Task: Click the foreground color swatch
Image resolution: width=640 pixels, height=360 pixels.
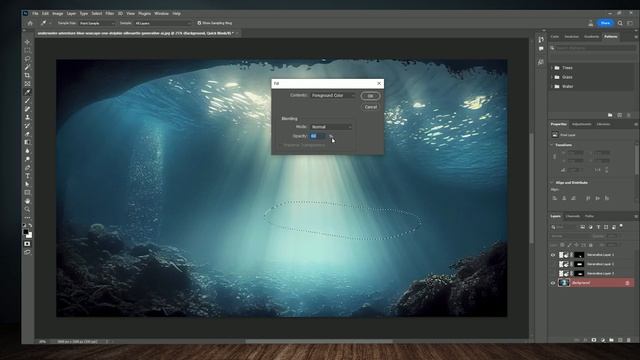Action: (x=26, y=232)
